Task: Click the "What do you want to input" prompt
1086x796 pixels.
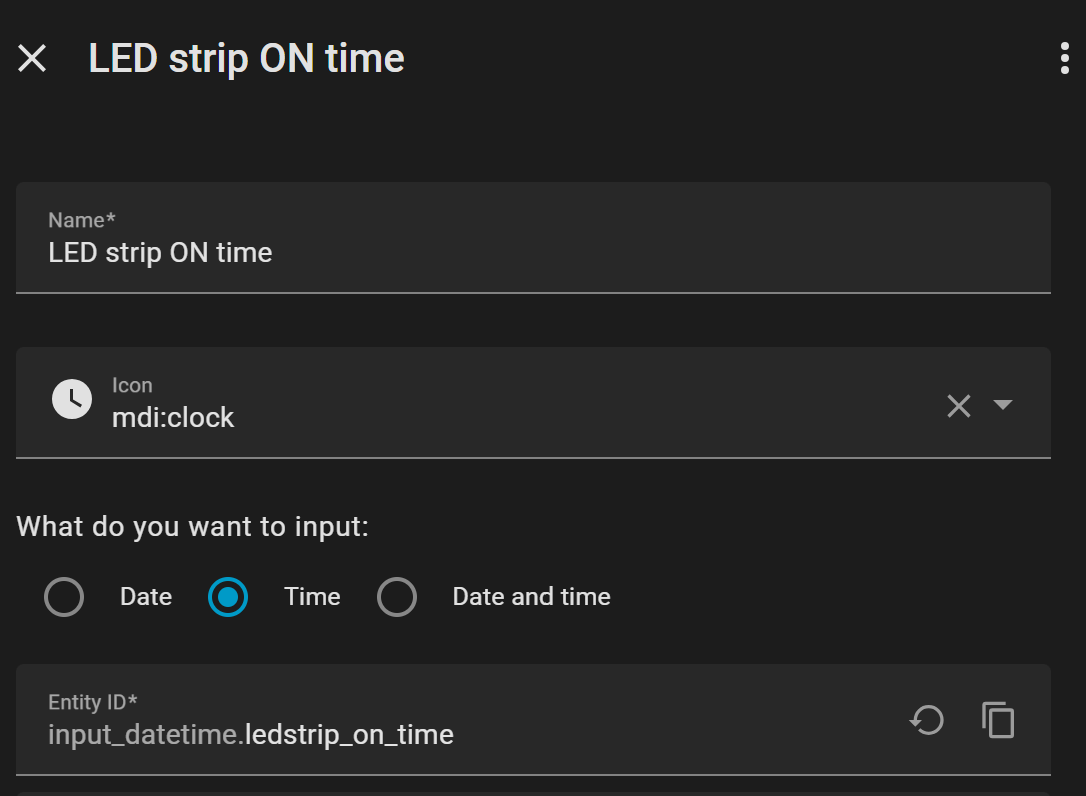Action: pos(193,526)
